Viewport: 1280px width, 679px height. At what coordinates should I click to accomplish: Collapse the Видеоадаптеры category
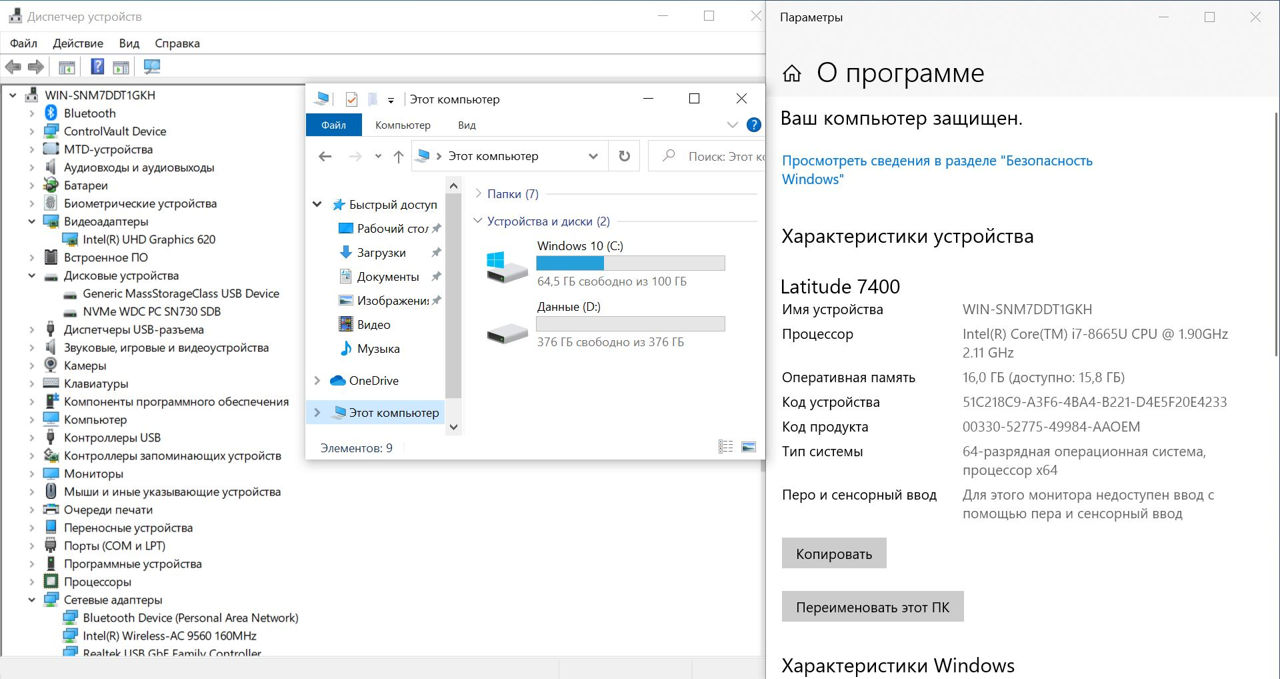pyautogui.click(x=32, y=221)
